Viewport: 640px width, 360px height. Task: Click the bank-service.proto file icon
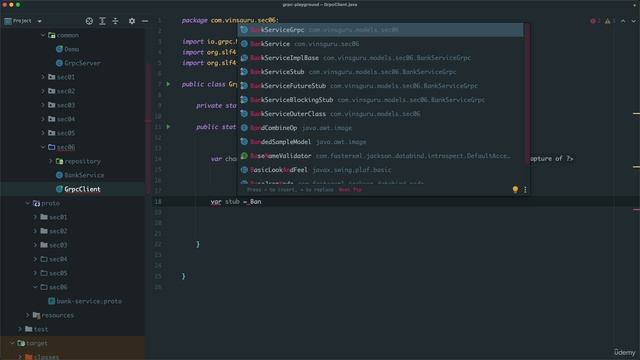pyautogui.click(x=51, y=301)
